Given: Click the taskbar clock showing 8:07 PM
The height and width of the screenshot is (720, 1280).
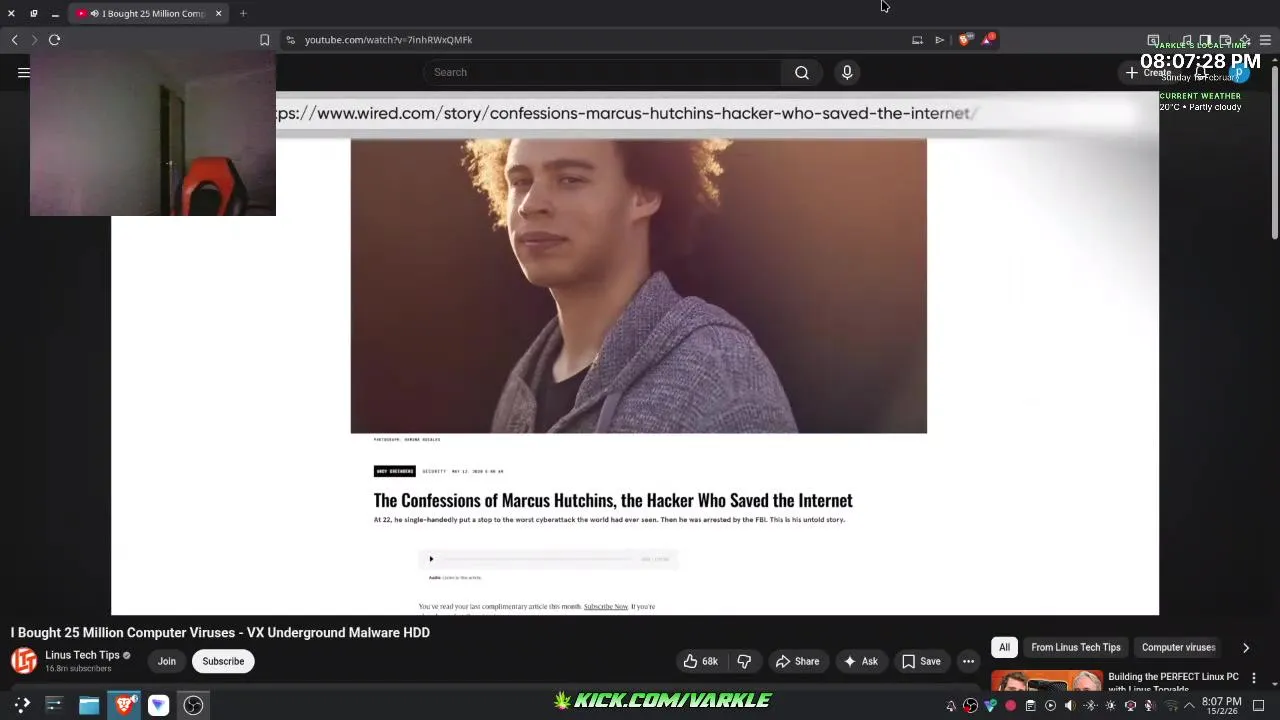Looking at the screenshot, I should pos(1221,706).
